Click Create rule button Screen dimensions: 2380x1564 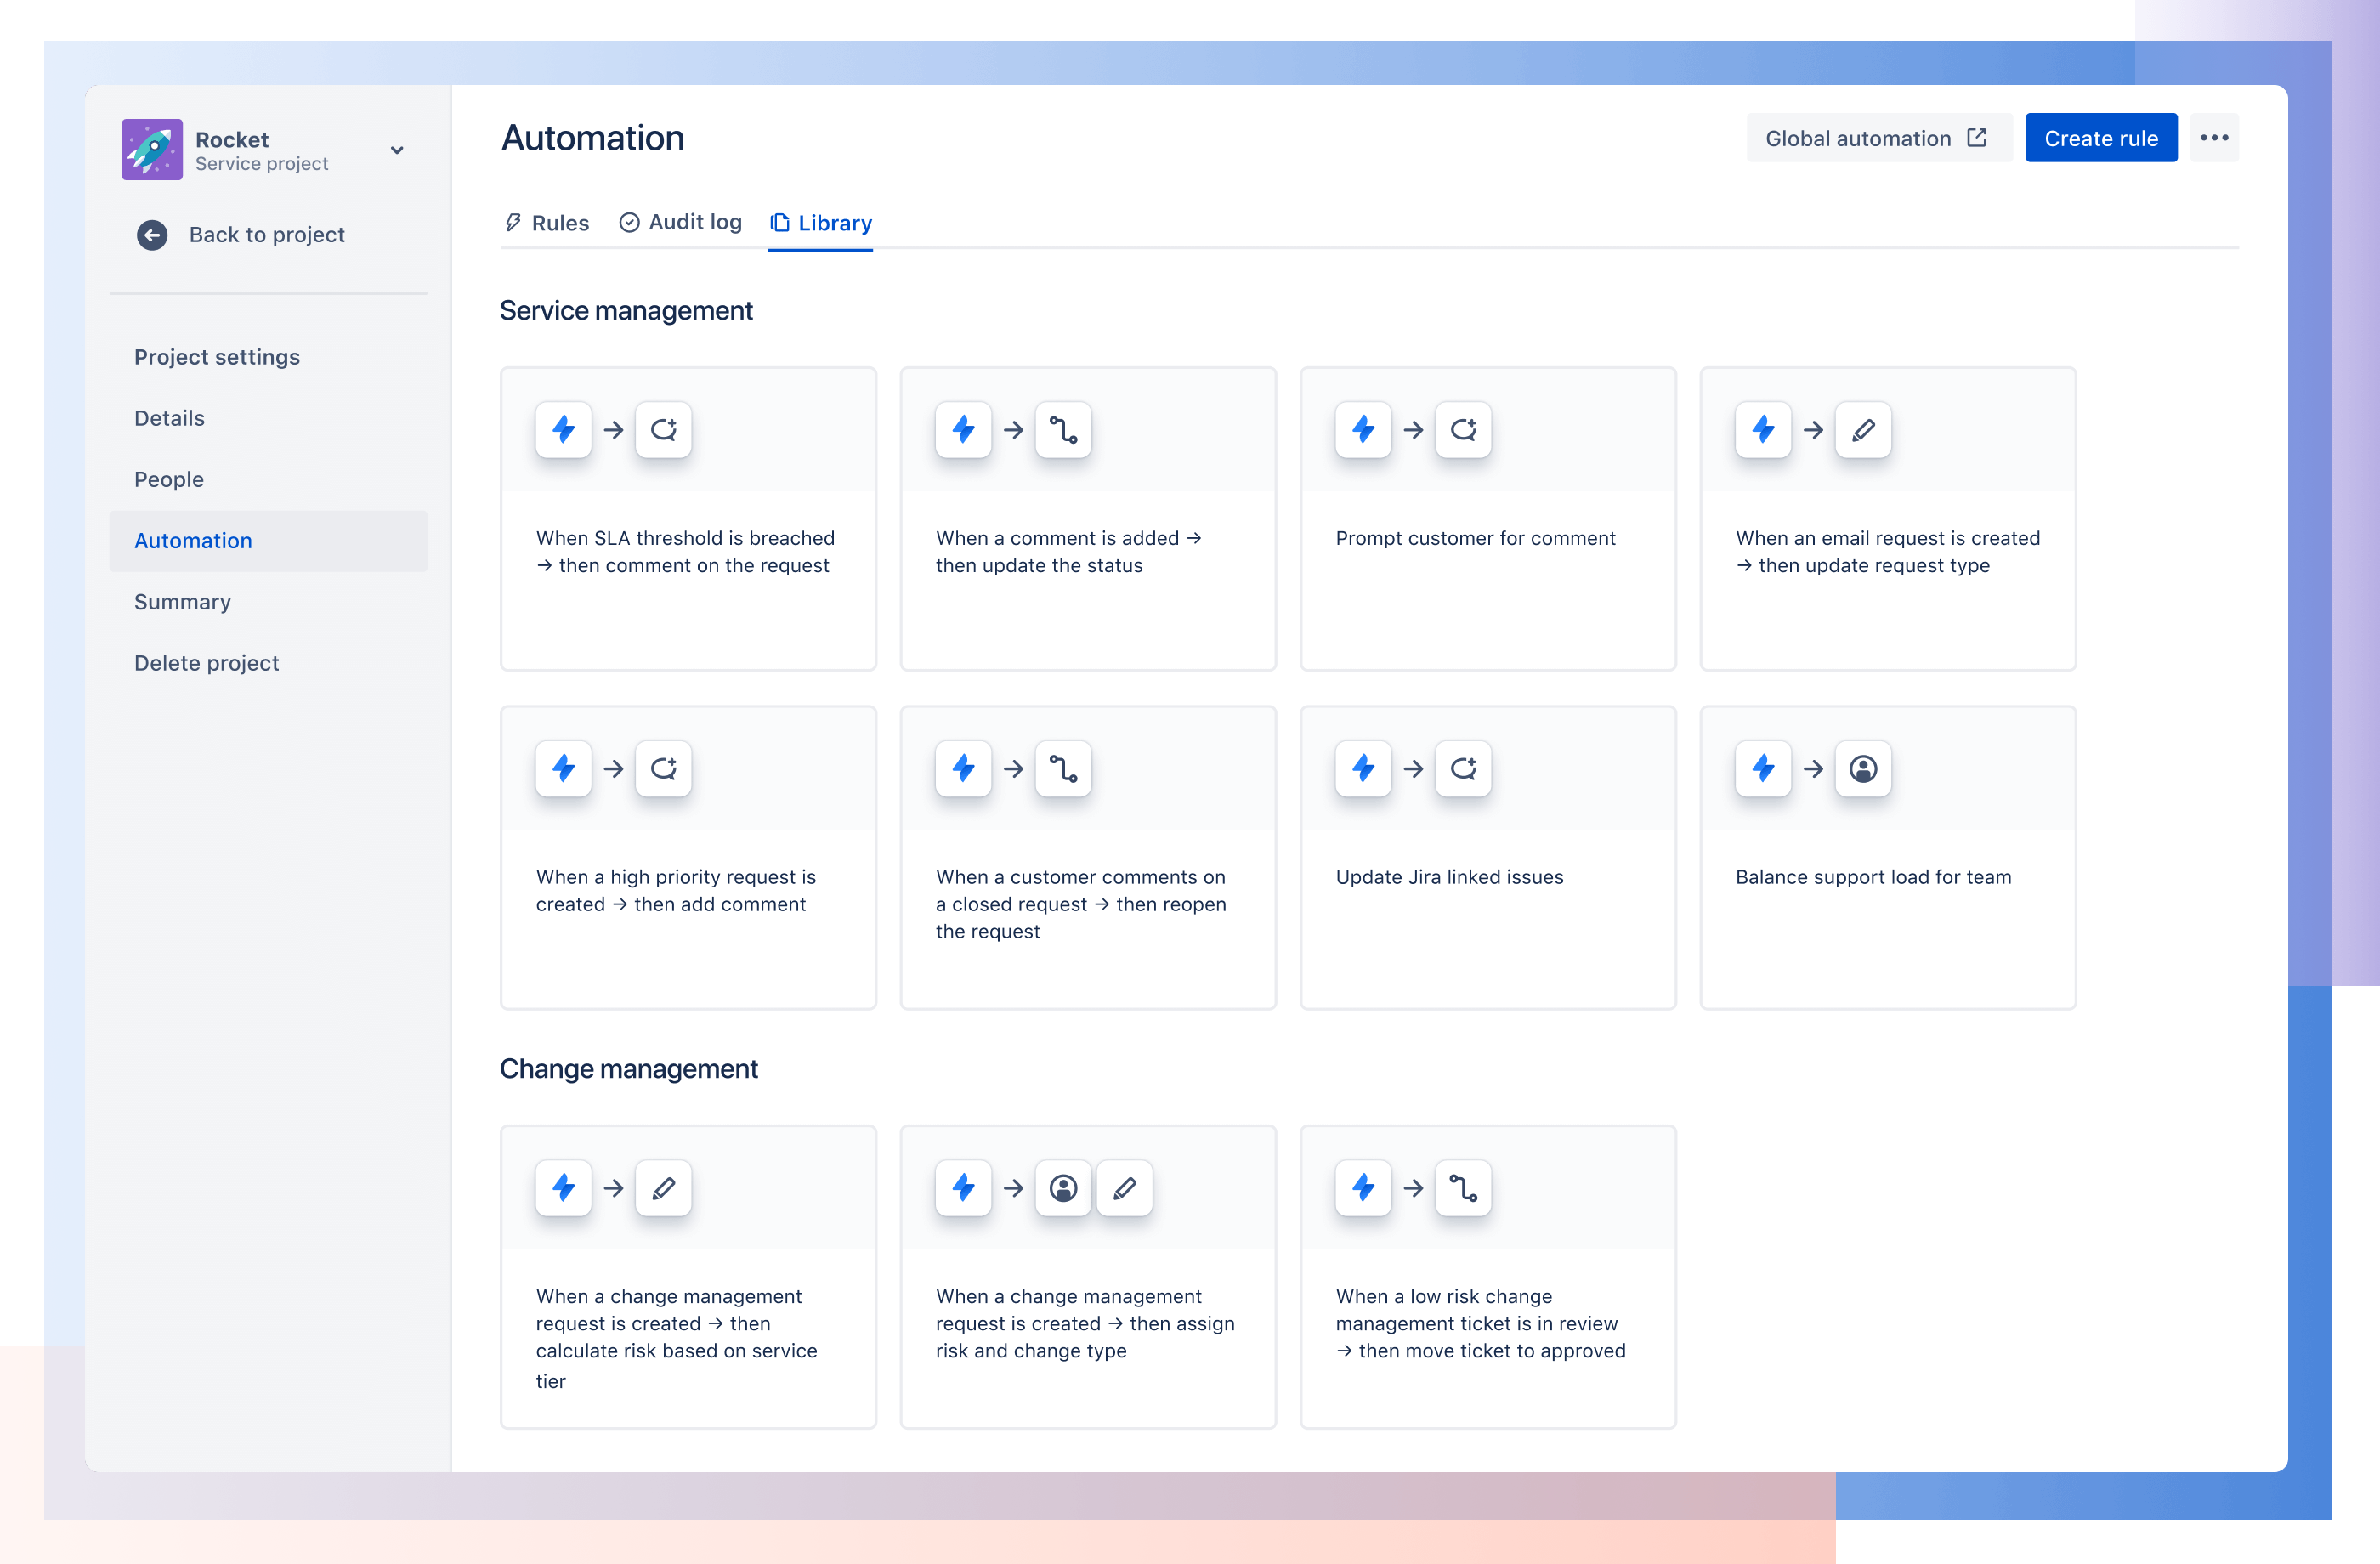point(2101,138)
